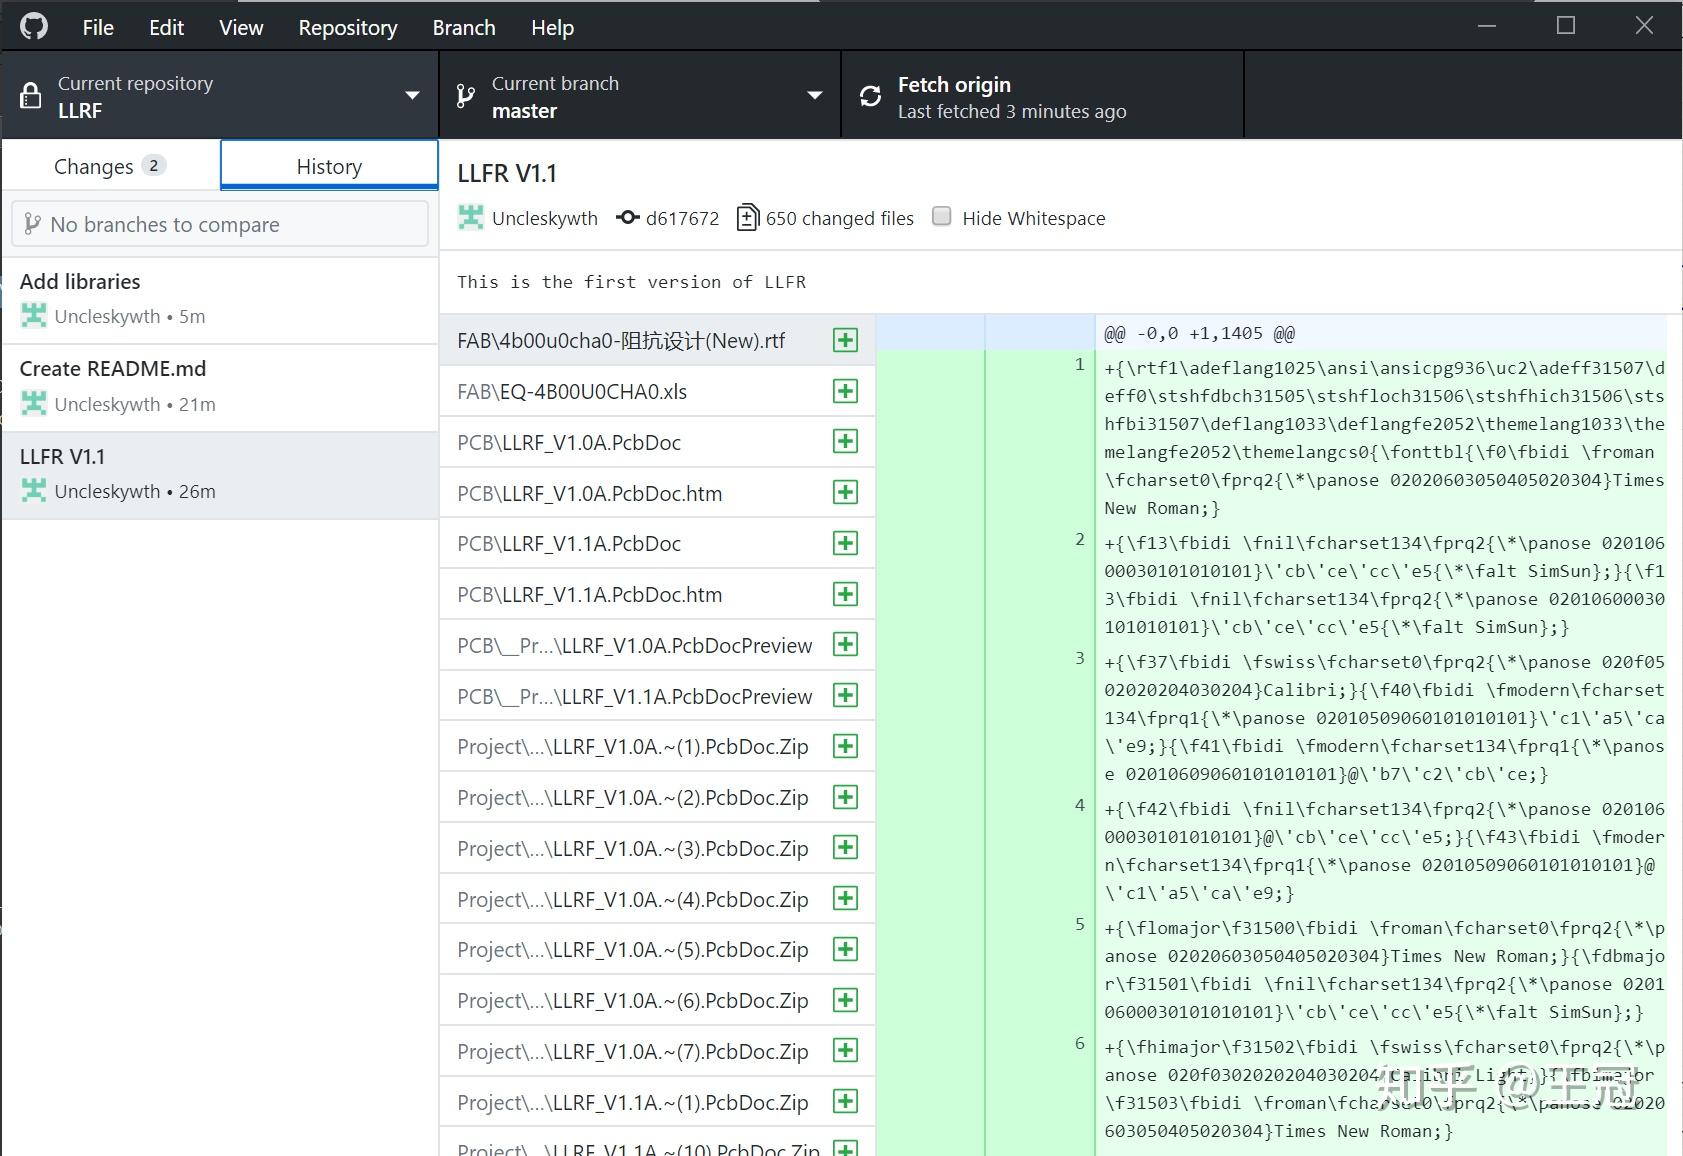Select the History tab
Screen dimensions: 1683x1156
tap(329, 166)
